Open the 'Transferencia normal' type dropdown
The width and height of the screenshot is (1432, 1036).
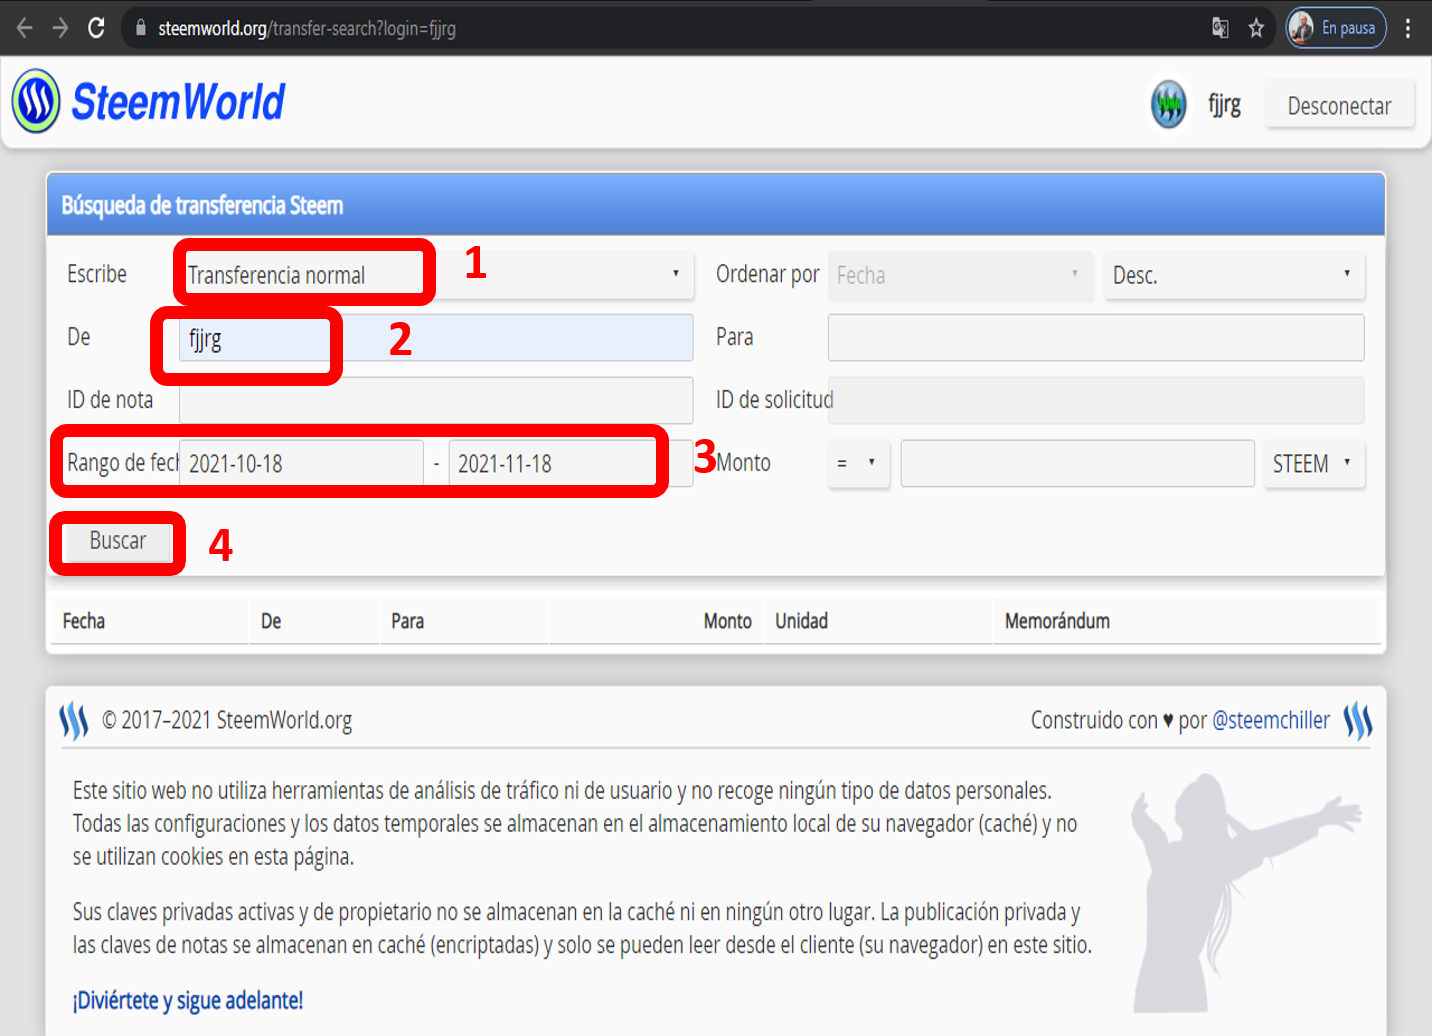(x=436, y=275)
